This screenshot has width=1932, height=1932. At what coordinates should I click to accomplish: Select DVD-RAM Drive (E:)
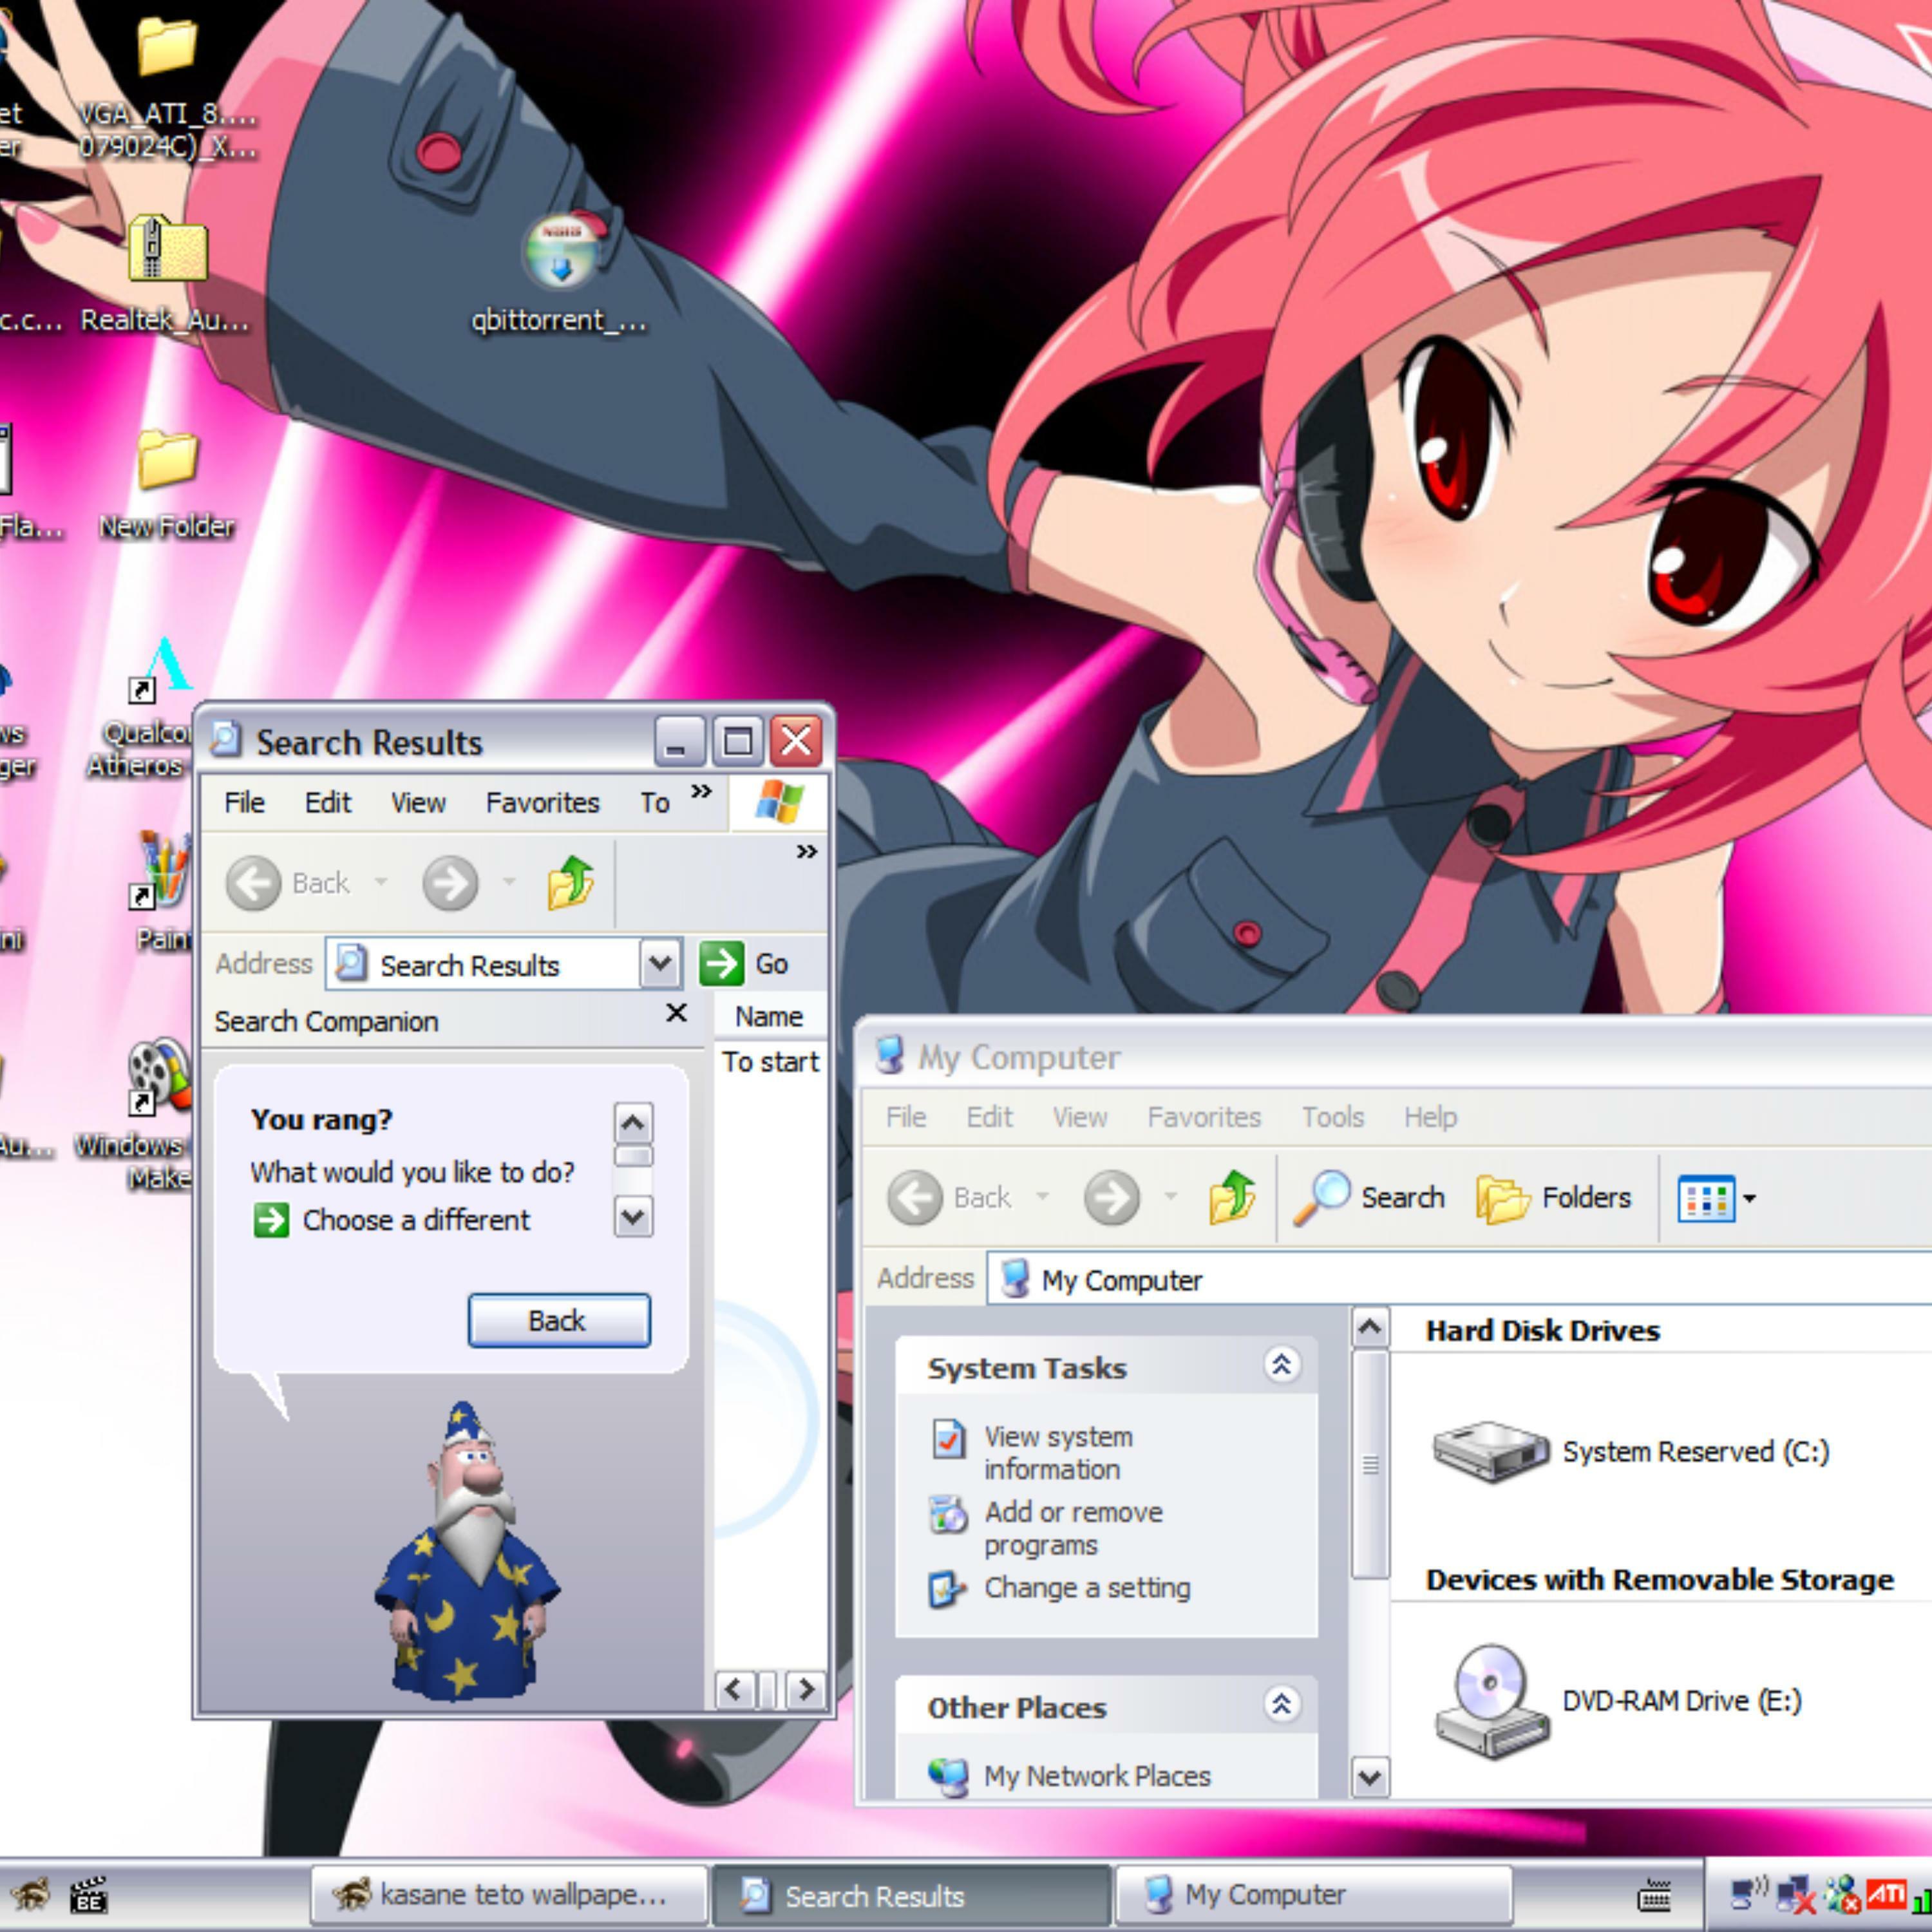tap(1617, 1701)
